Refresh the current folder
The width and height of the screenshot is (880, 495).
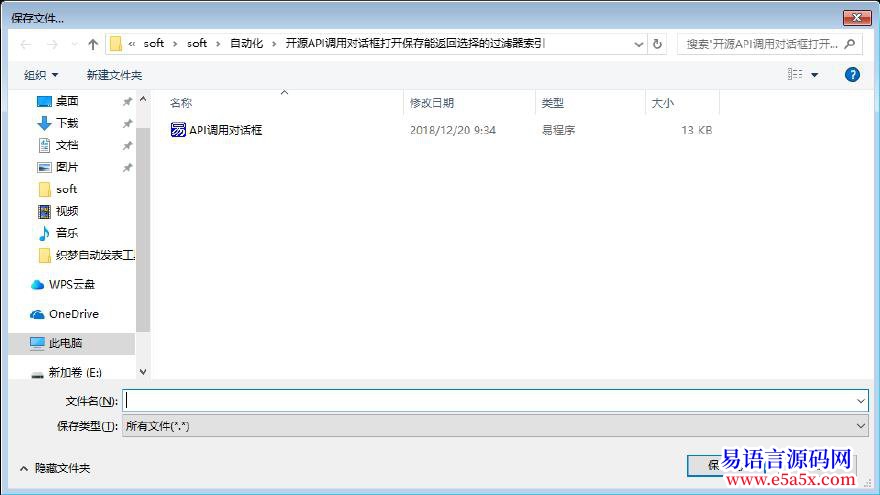[657, 44]
